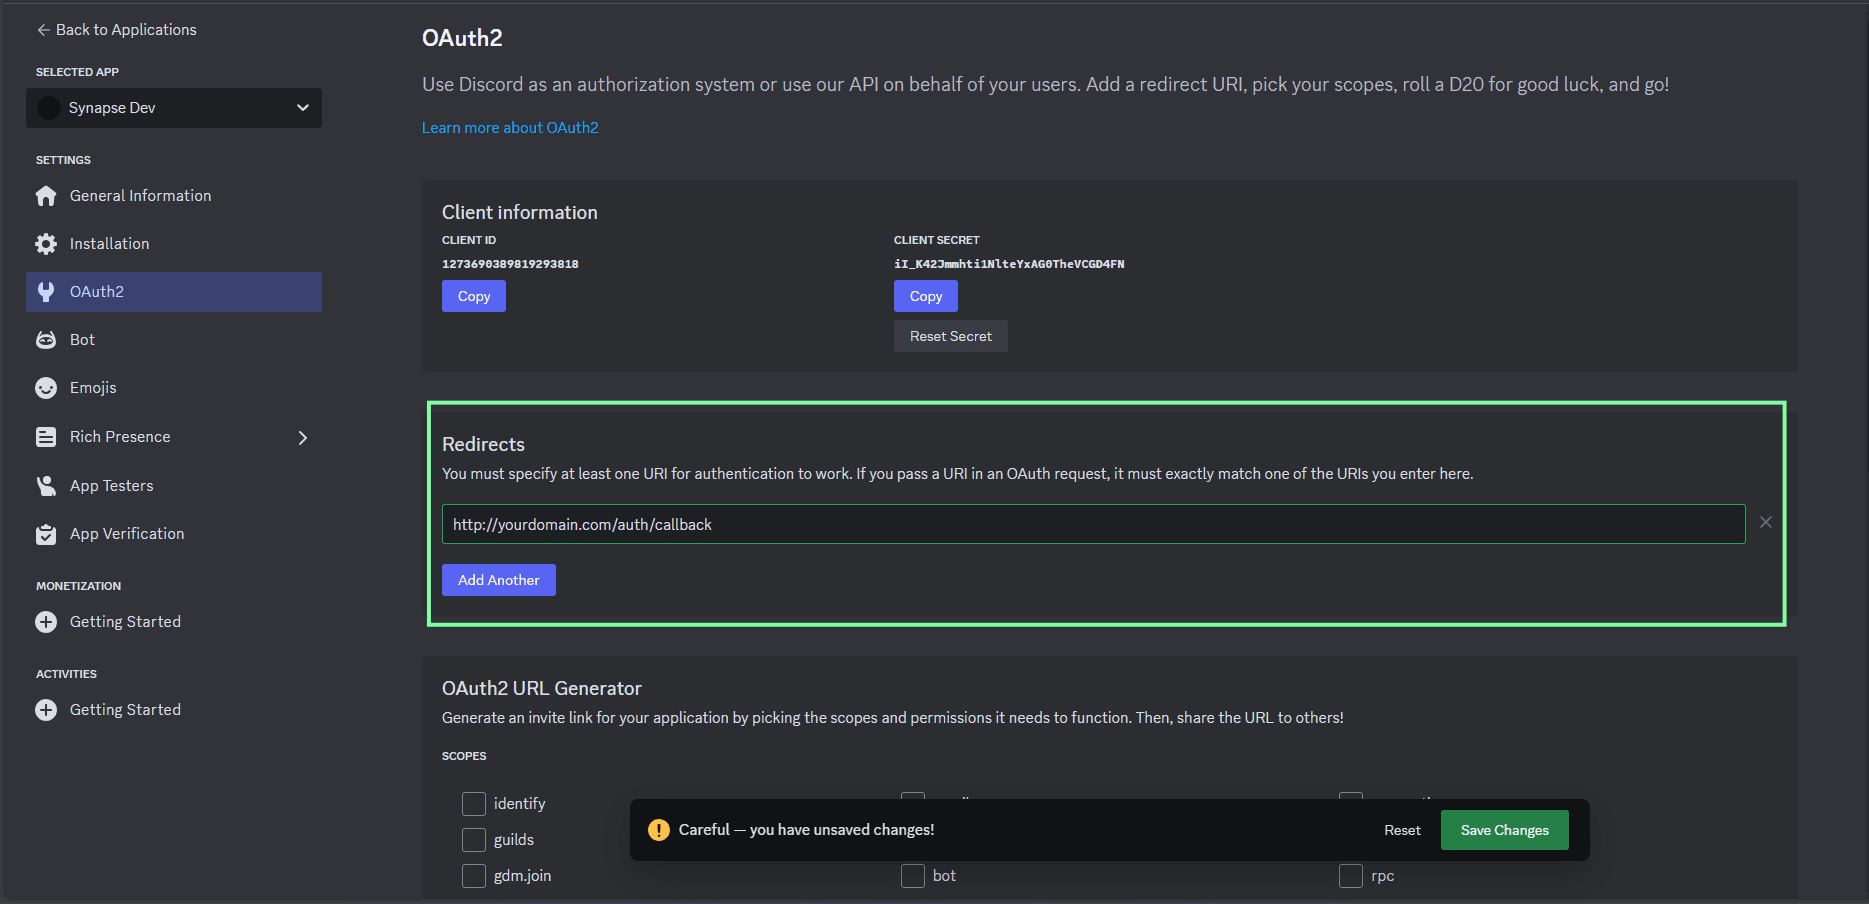Click the Client Secret value text
This screenshot has width=1869, height=904.
[x=1009, y=264]
